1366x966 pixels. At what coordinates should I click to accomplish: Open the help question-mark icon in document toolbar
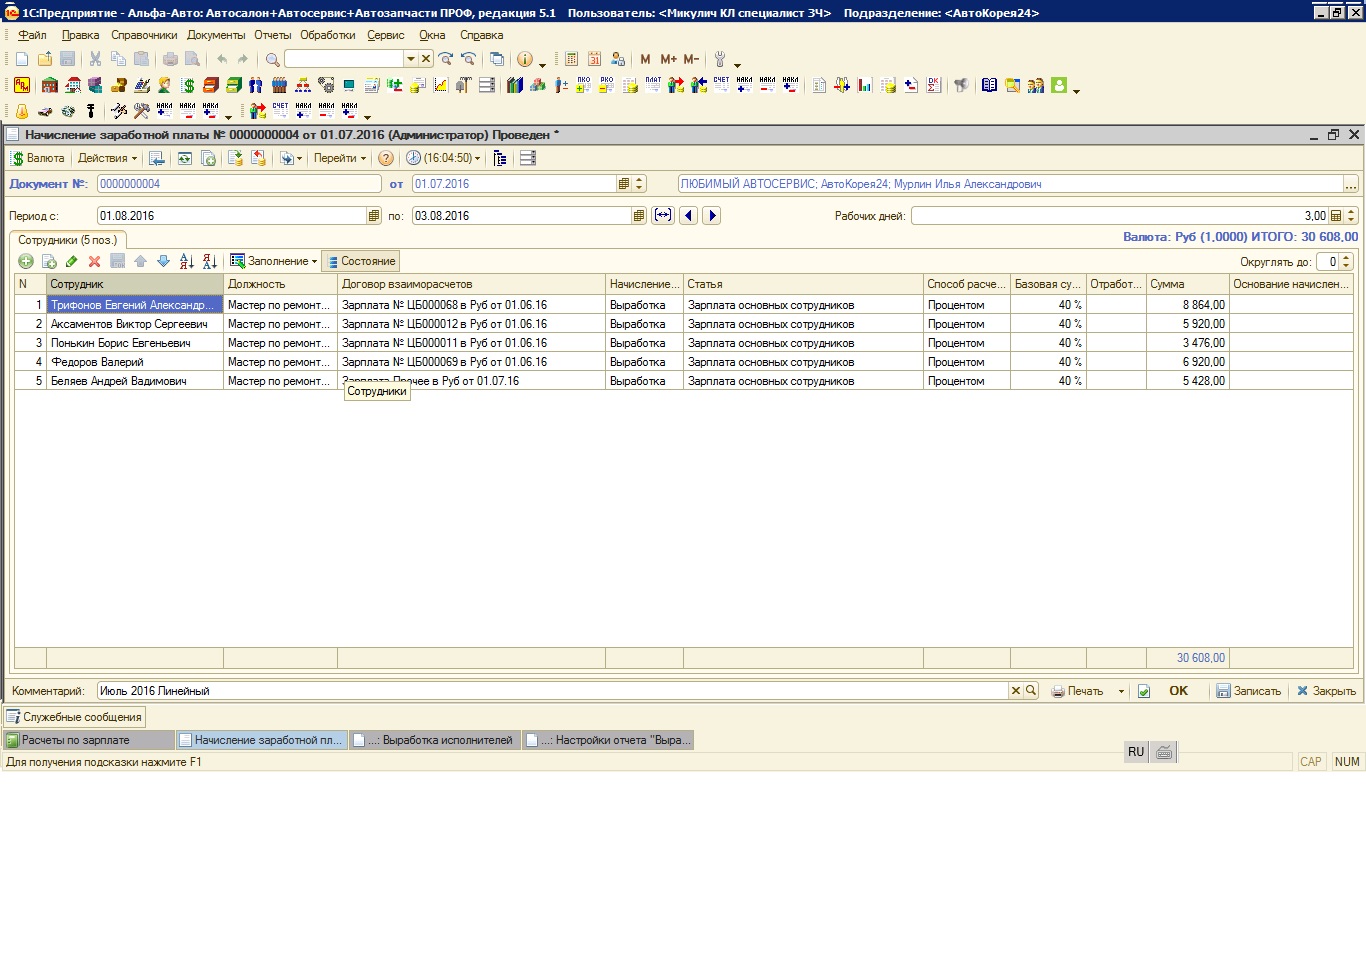(386, 158)
